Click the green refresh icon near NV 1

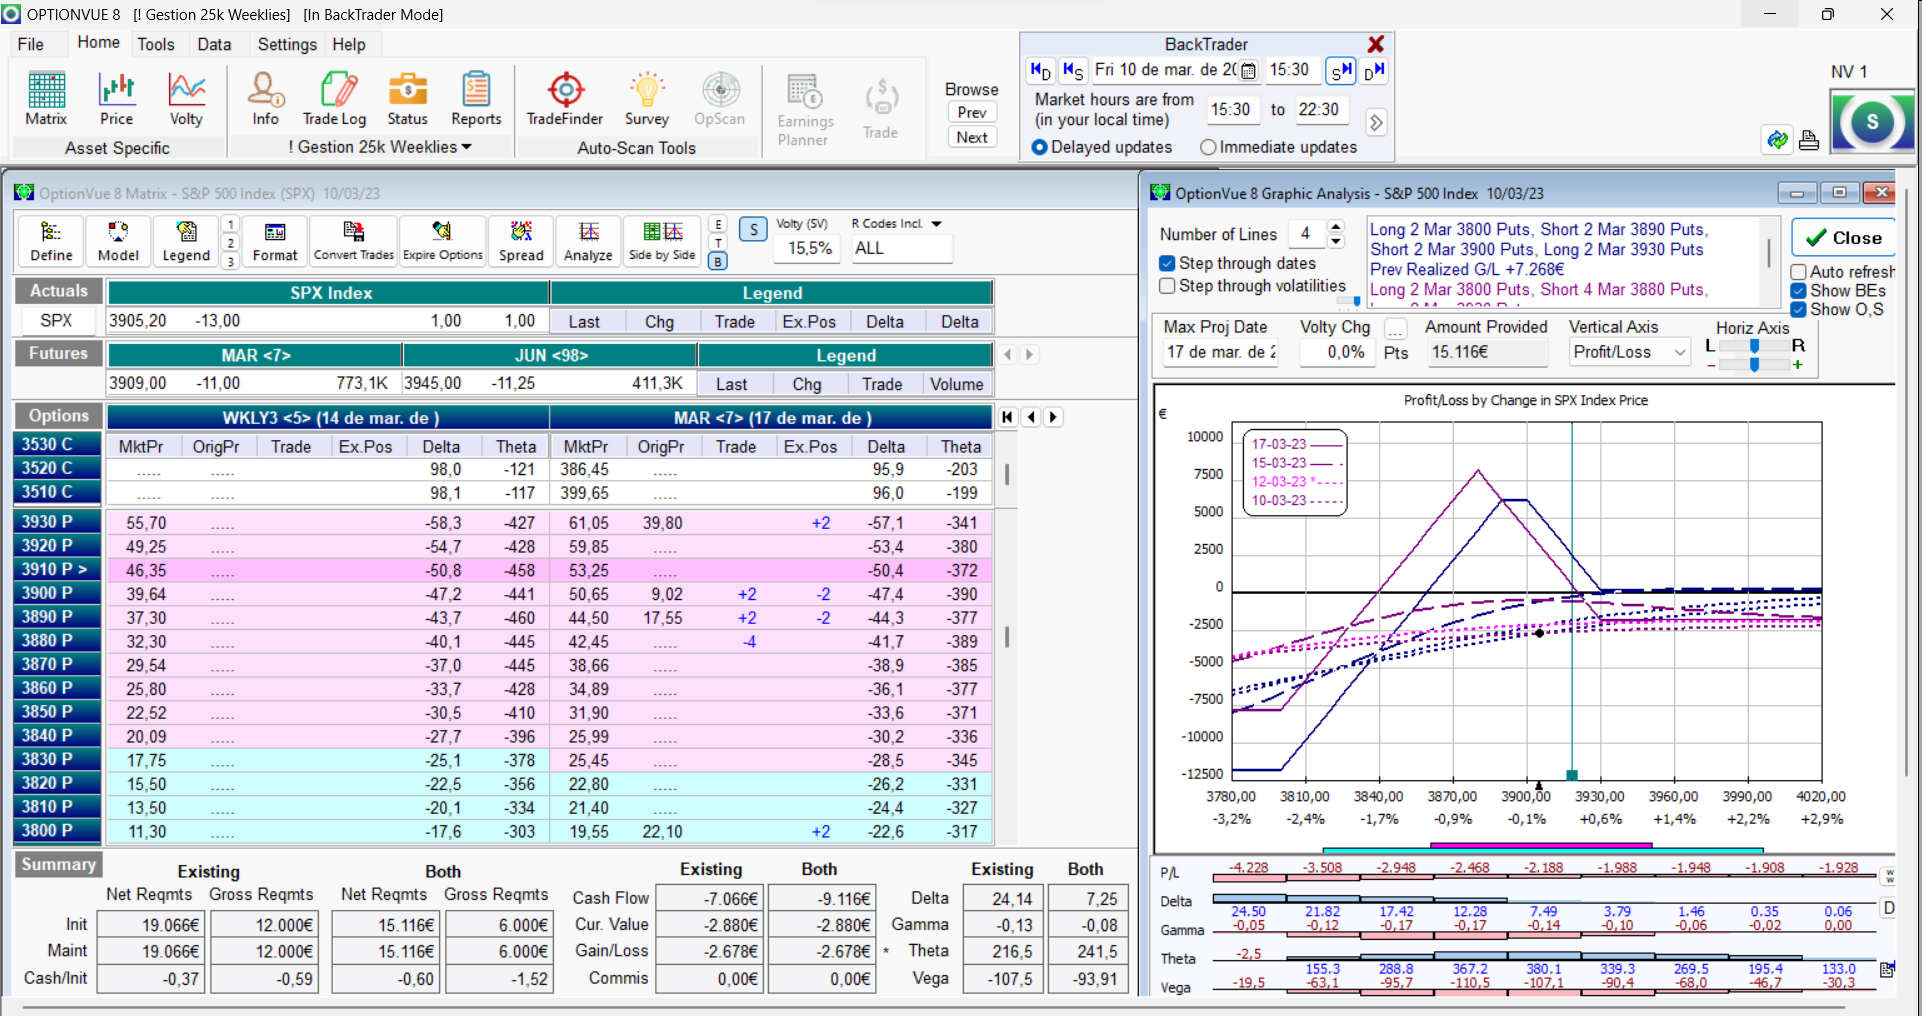point(1777,140)
